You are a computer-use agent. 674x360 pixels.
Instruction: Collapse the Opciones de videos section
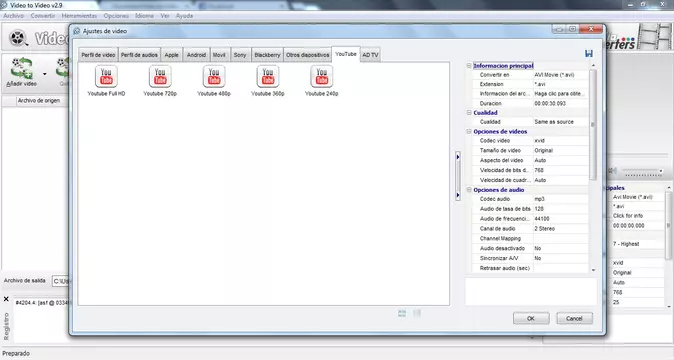[x=469, y=131]
